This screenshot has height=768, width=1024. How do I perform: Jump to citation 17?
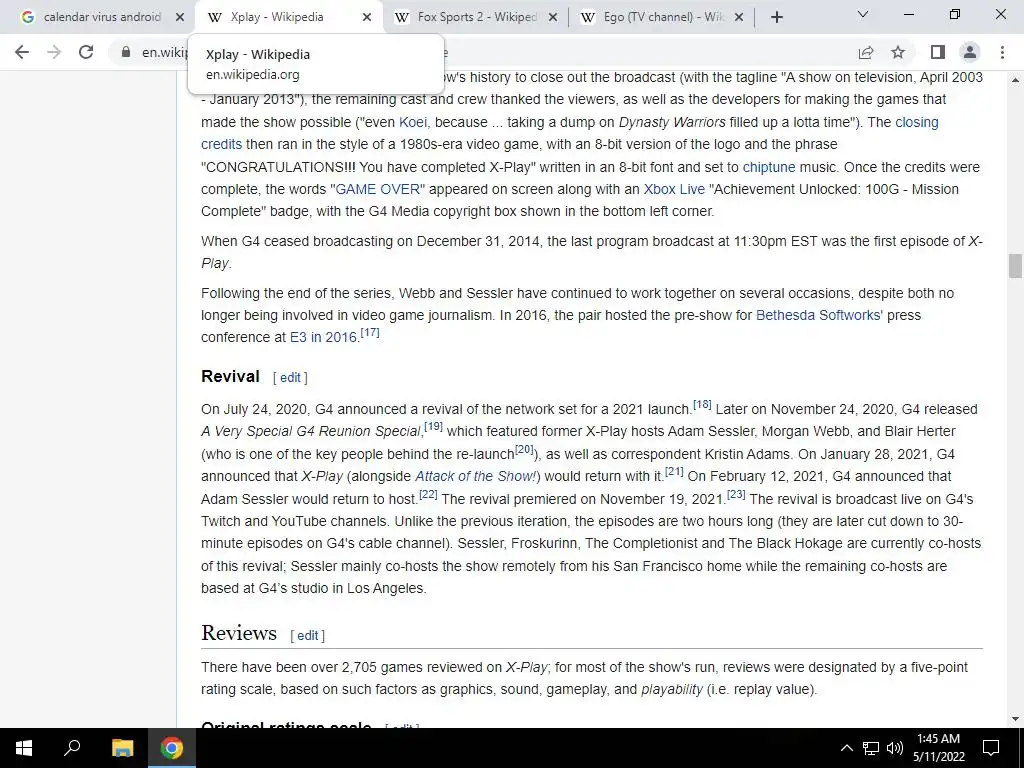[370, 332]
